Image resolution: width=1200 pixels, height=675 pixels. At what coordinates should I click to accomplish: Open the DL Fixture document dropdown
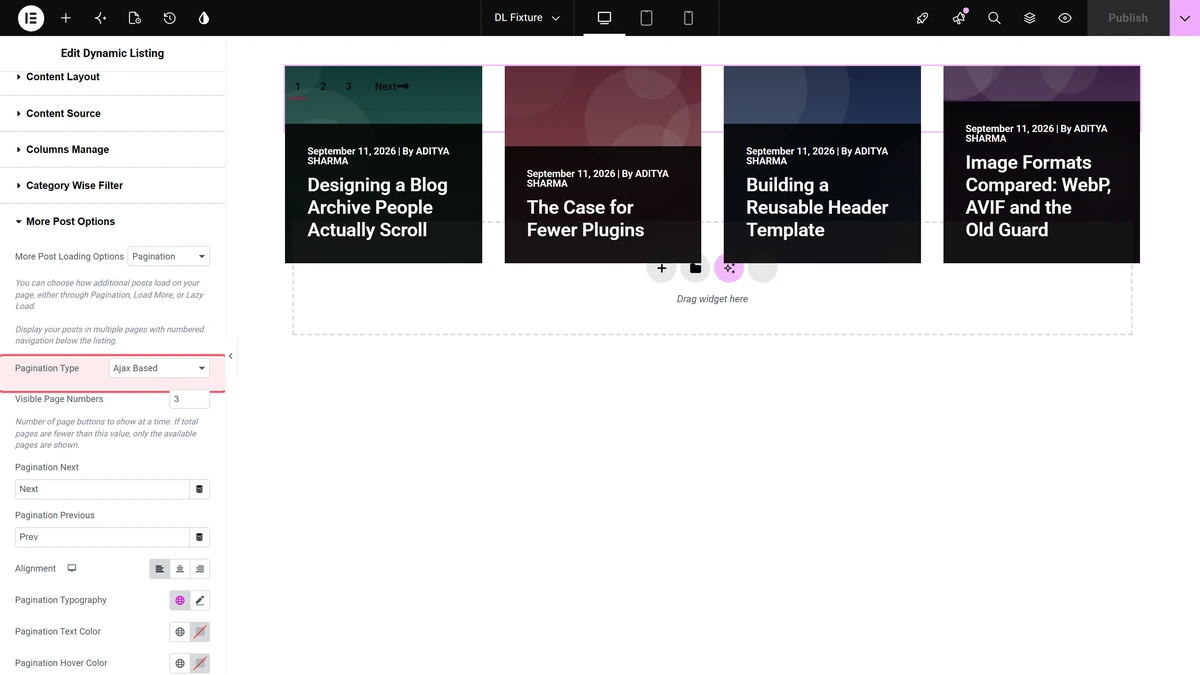click(527, 18)
